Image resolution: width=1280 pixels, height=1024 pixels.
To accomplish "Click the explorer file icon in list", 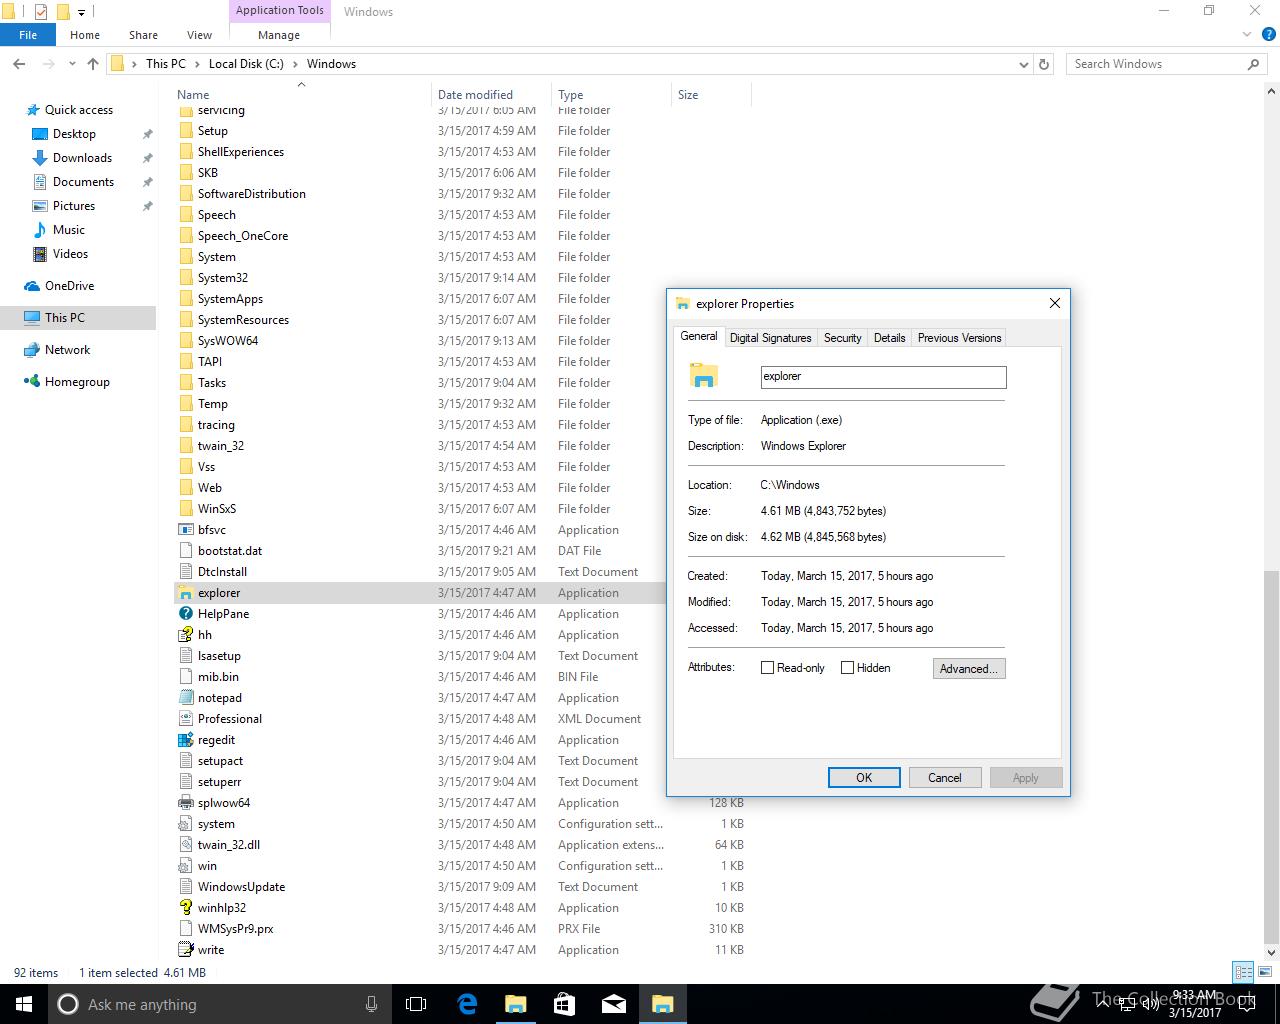I will pyautogui.click(x=185, y=593).
